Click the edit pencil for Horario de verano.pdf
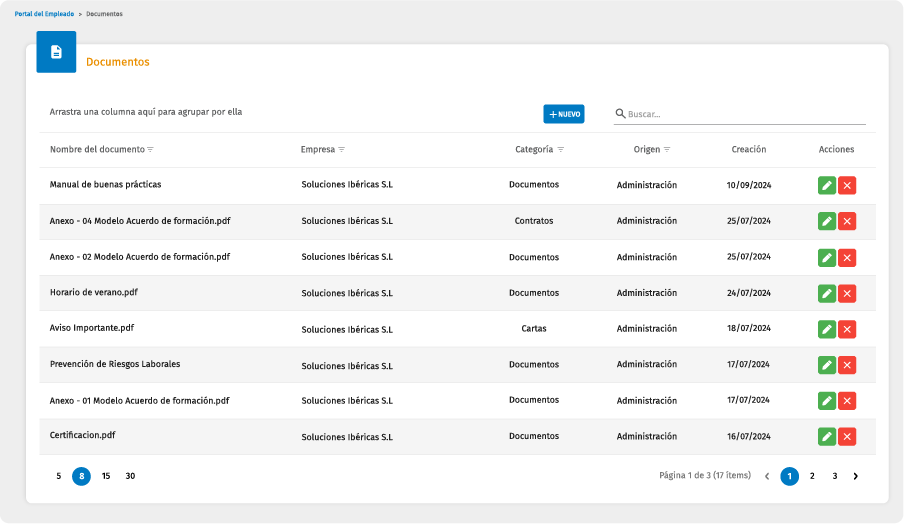 (826, 293)
